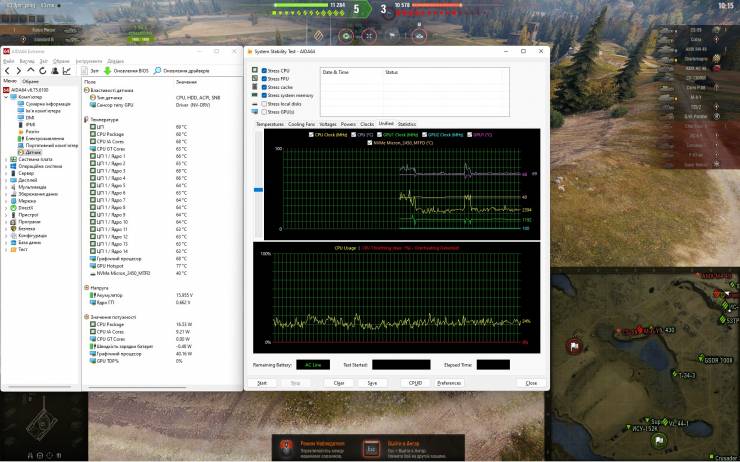Refresh the AIDA64 page with circular arrow
This screenshot has width=740, height=462.
tap(42, 71)
